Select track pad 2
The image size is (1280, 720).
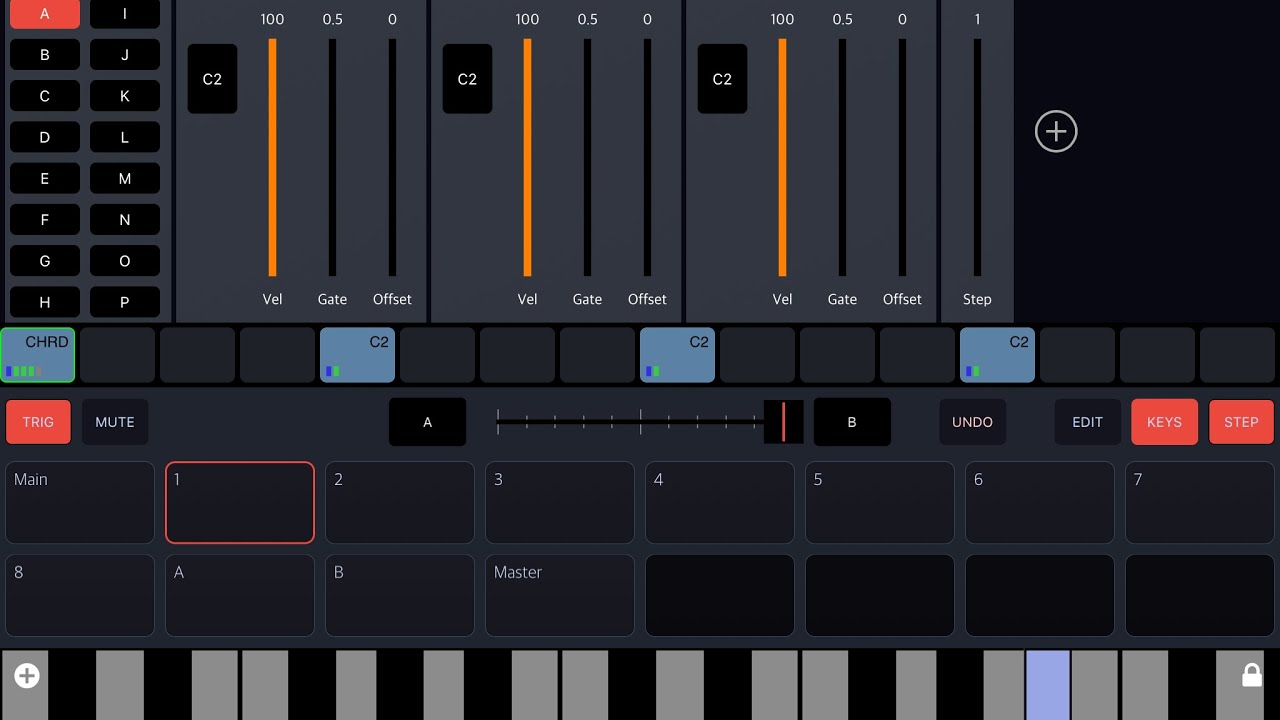click(x=400, y=503)
